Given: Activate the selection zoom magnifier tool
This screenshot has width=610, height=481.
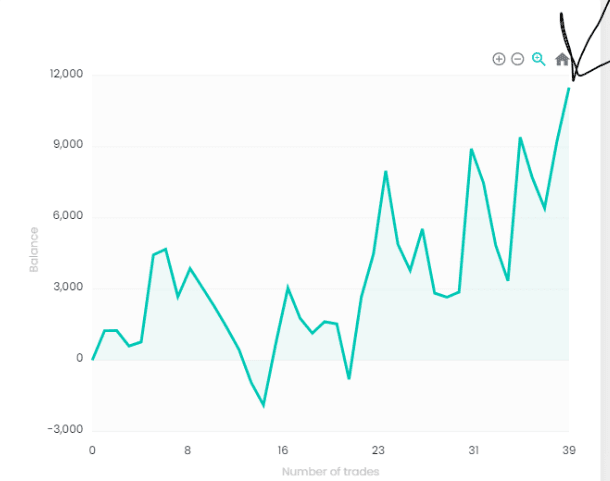Looking at the screenshot, I should [x=539, y=59].
